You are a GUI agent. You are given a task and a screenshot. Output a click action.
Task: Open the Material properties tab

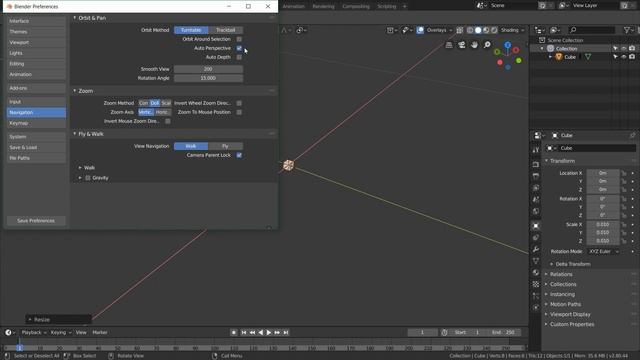[536, 272]
